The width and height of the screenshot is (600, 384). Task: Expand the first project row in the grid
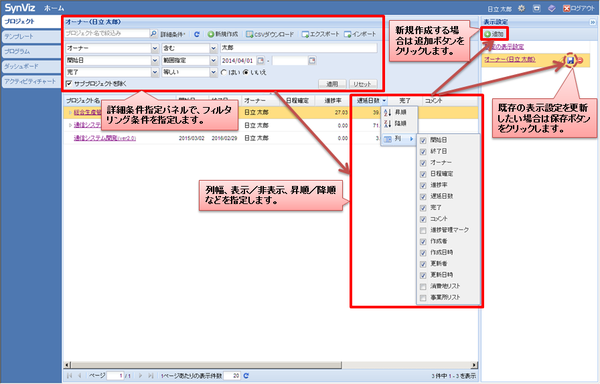tap(70, 112)
